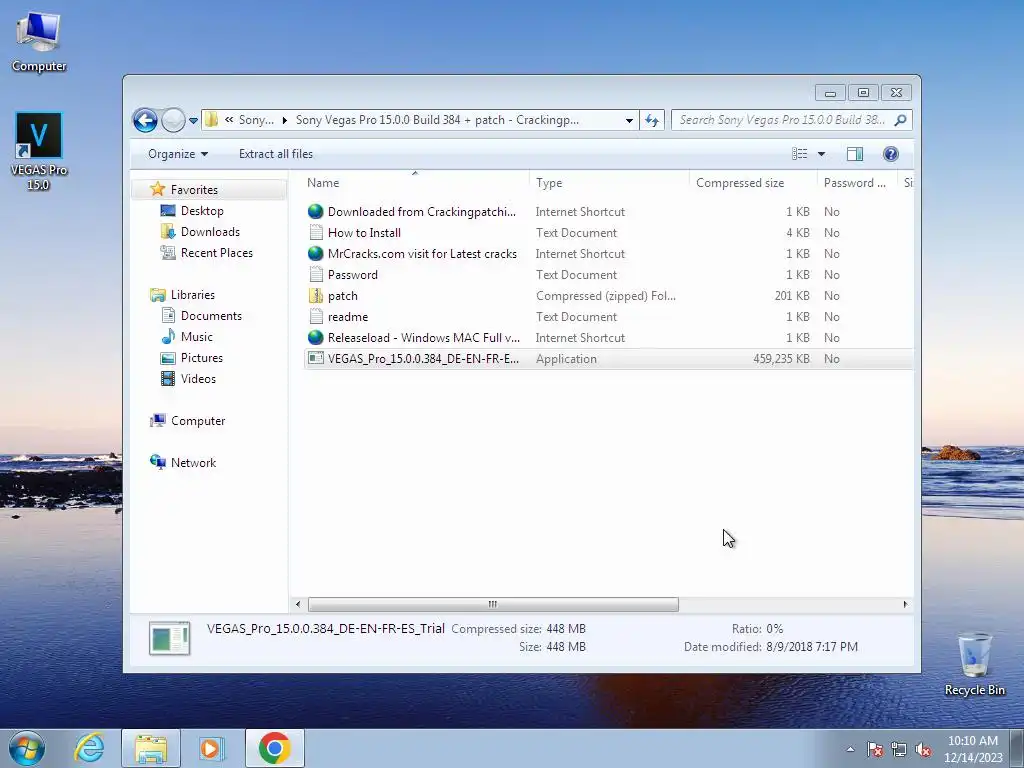
Task: Open Recent Places in Favorites
Action: pyautogui.click(x=217, y=253)
